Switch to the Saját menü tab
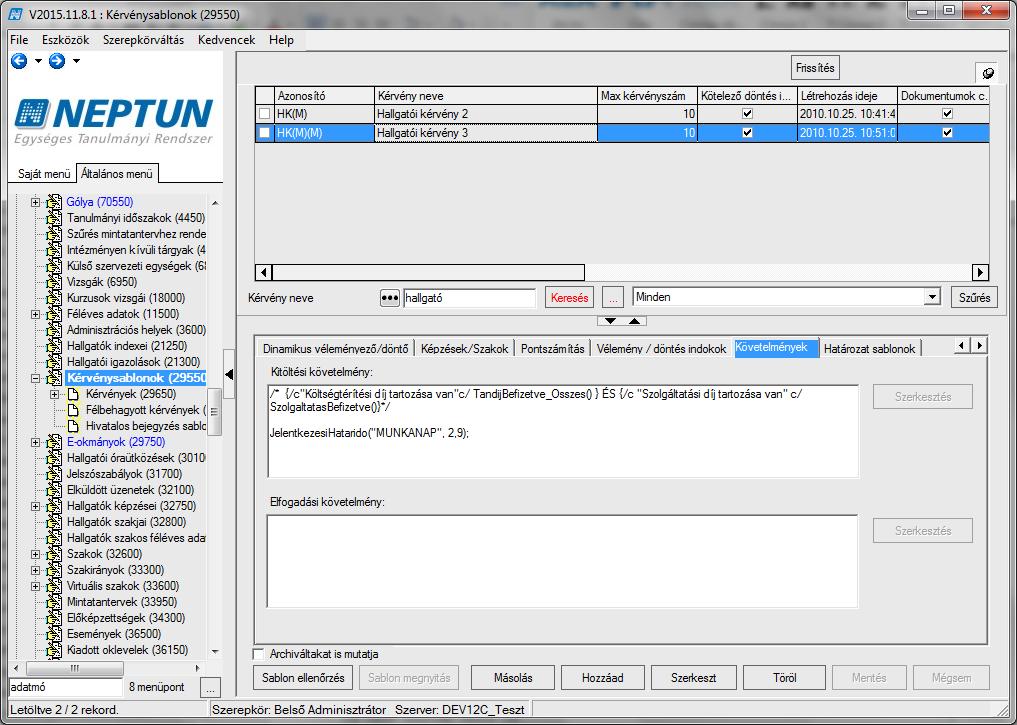1017x725 pixels. (x=43, y=174)
